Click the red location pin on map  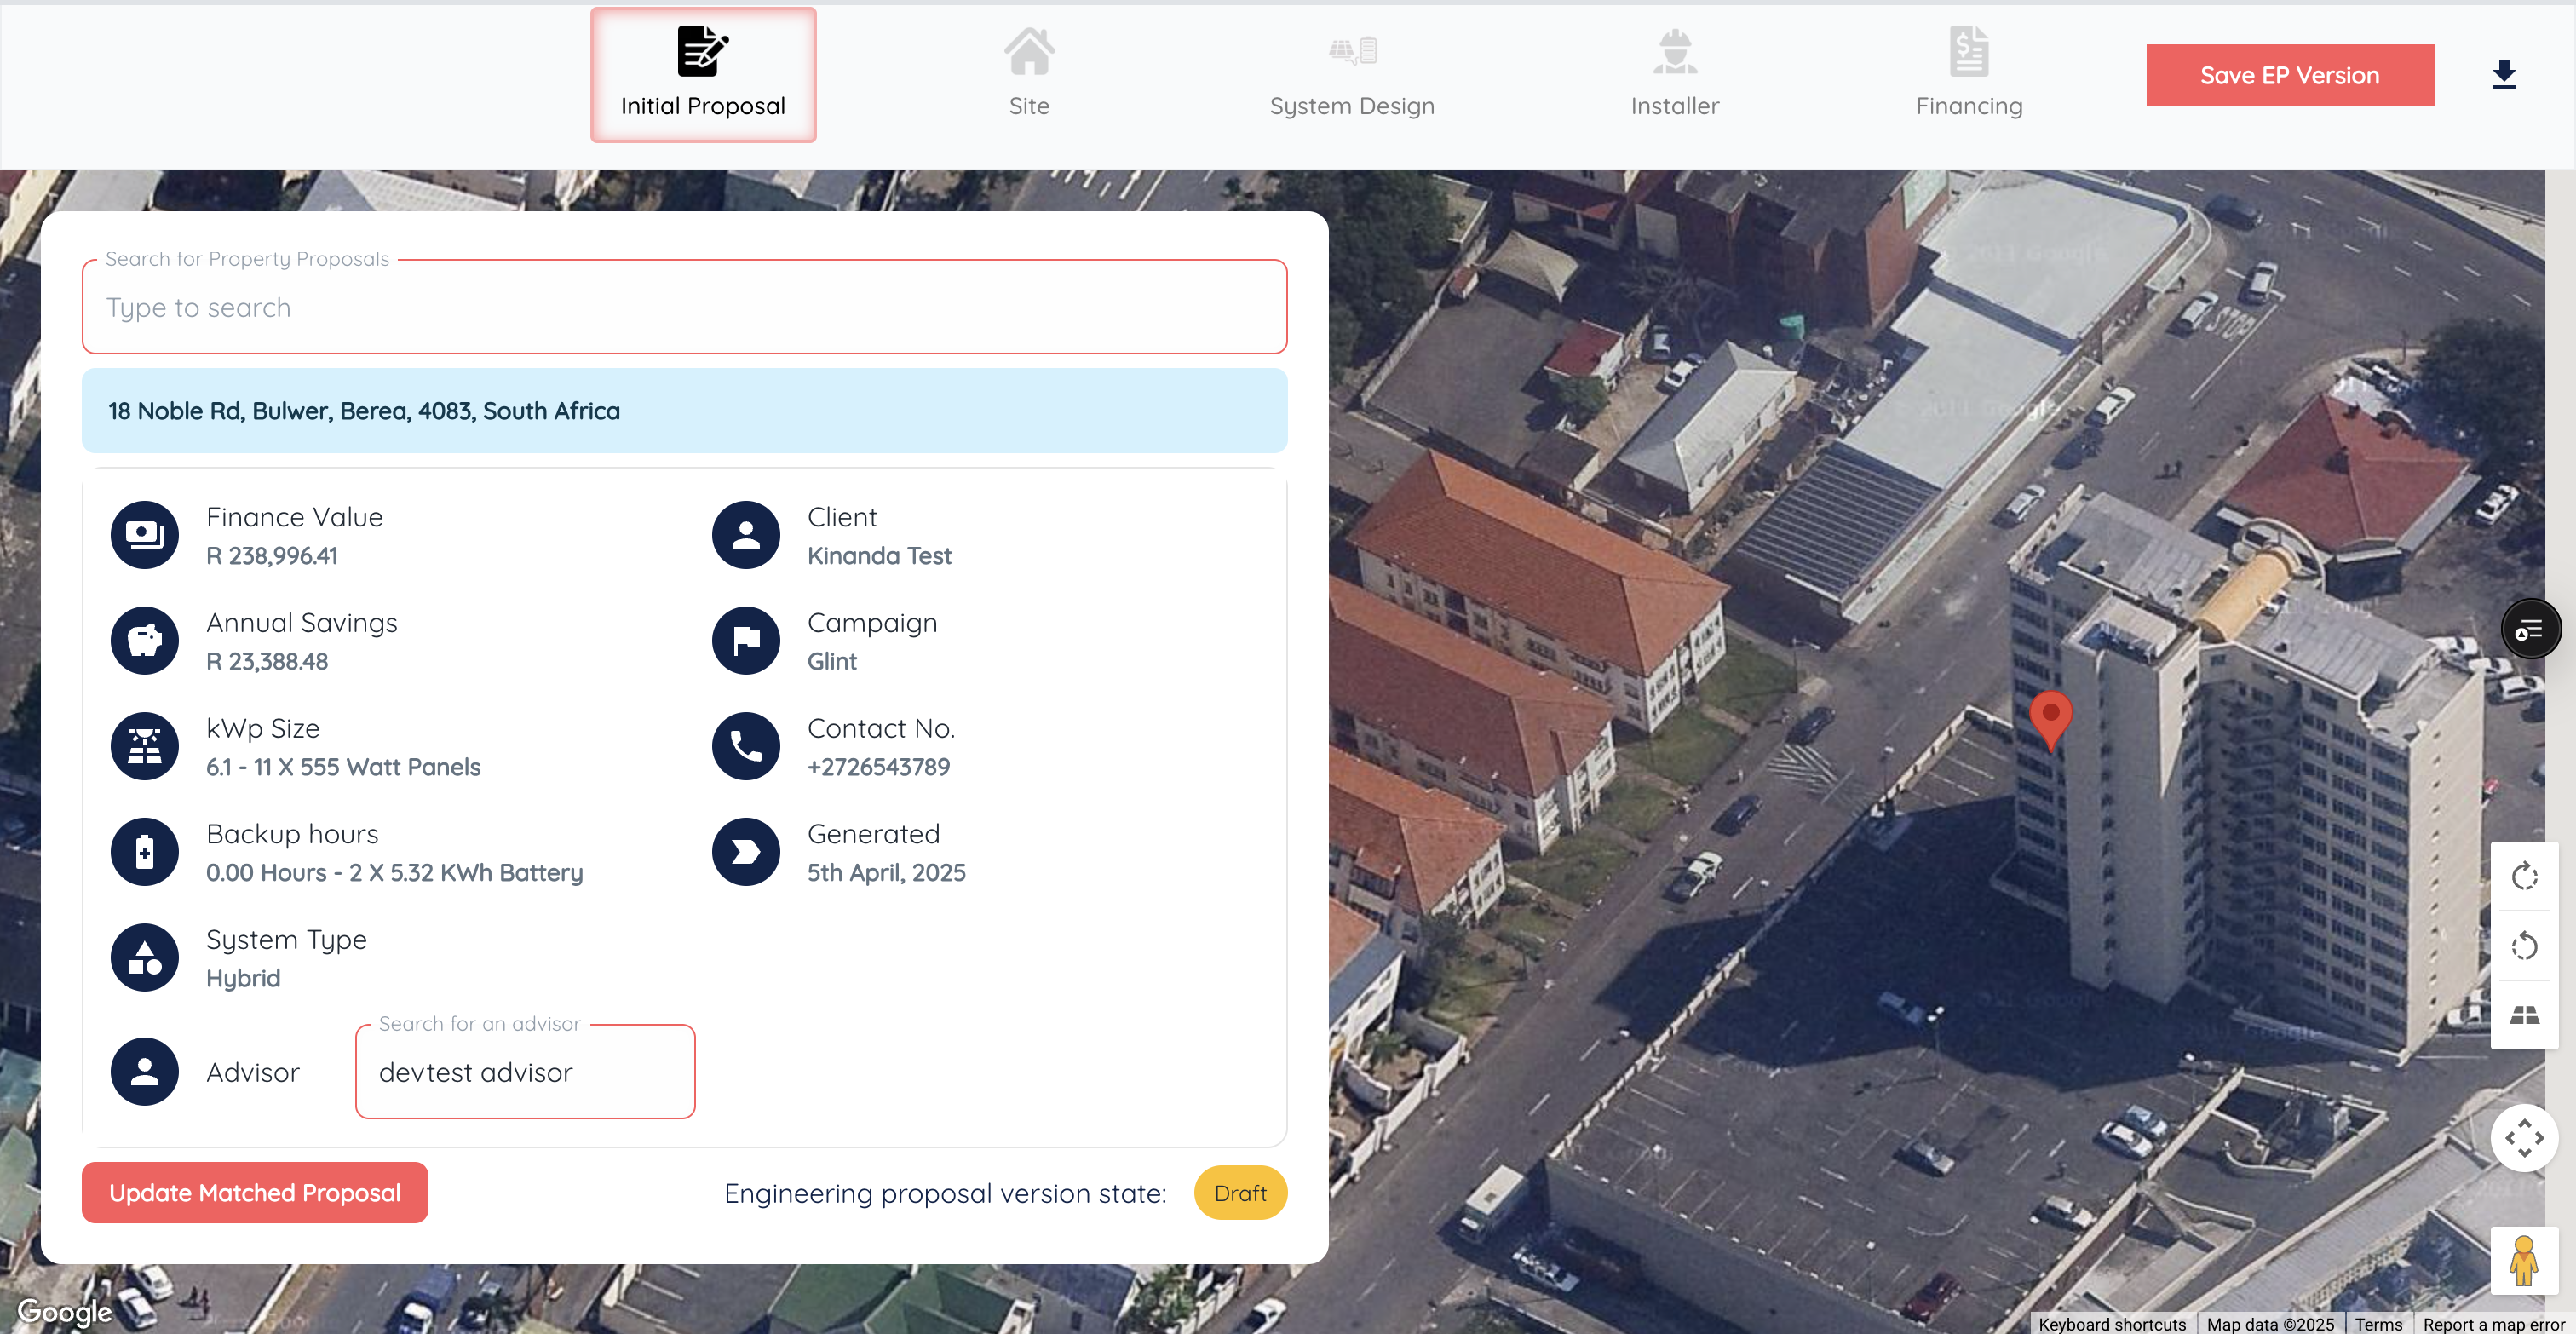(x=2050, y=715)
